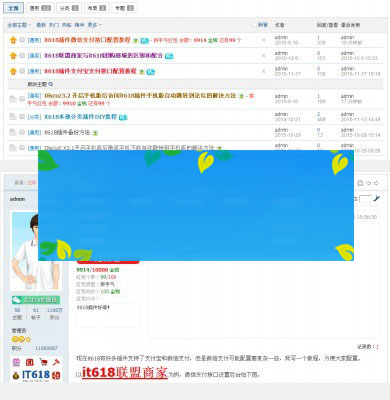
Task: Enable the new-window checkbox in list header
Action: coord(254,25)
